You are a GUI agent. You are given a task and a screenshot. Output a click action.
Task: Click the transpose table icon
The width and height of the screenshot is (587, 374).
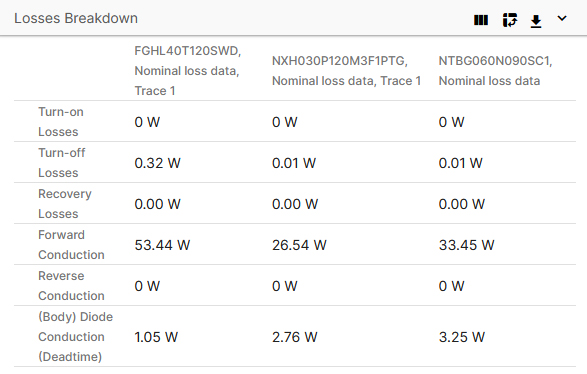tap(510, 20)
